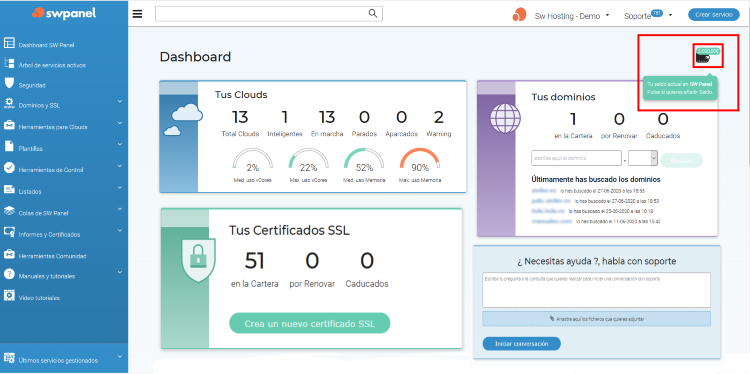Click the Plantillas document icon
The height and width of the screenshot is (374, 750).
pos(9,146)
